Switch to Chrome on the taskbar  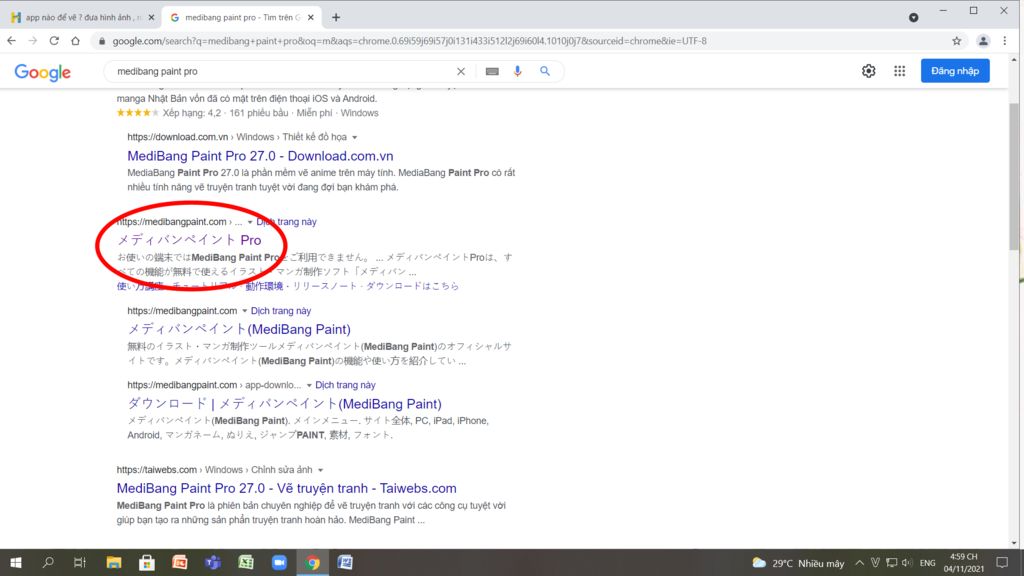(312, 562)
